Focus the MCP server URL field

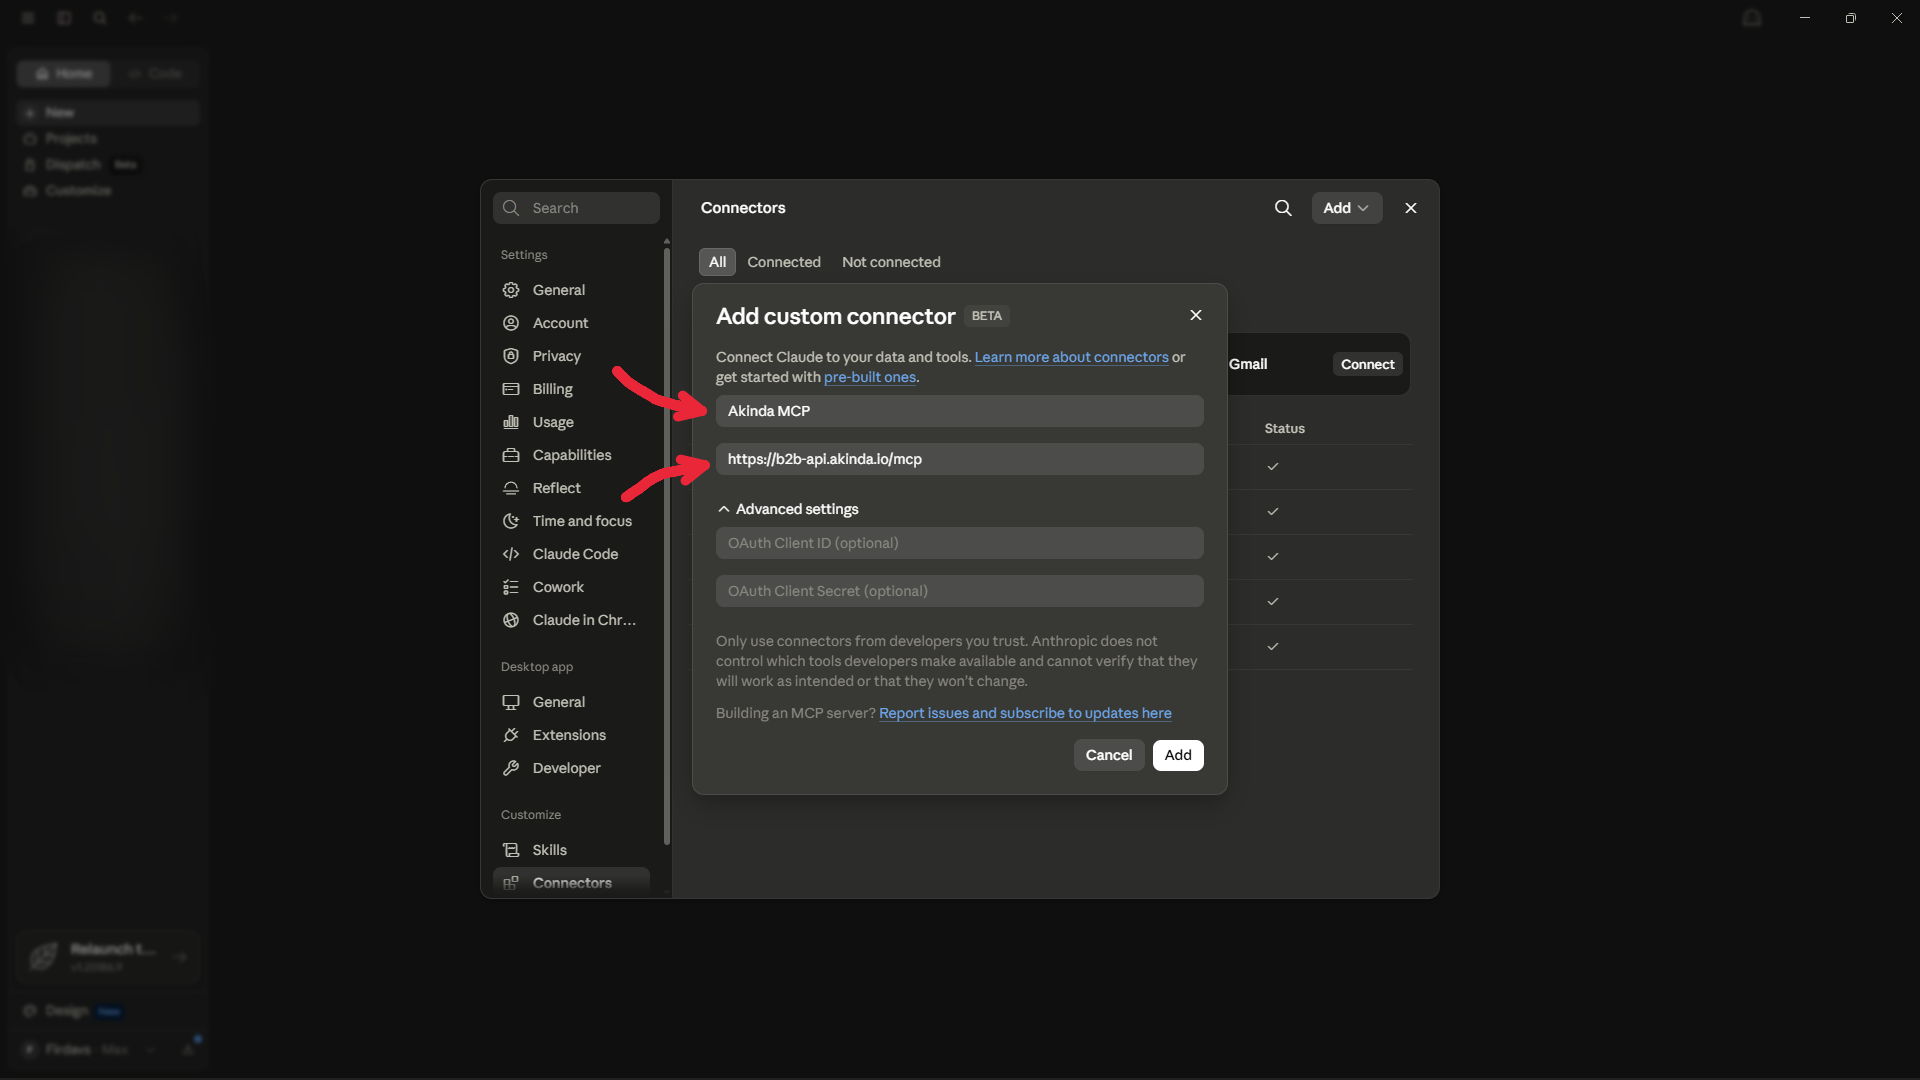point(960,459)
